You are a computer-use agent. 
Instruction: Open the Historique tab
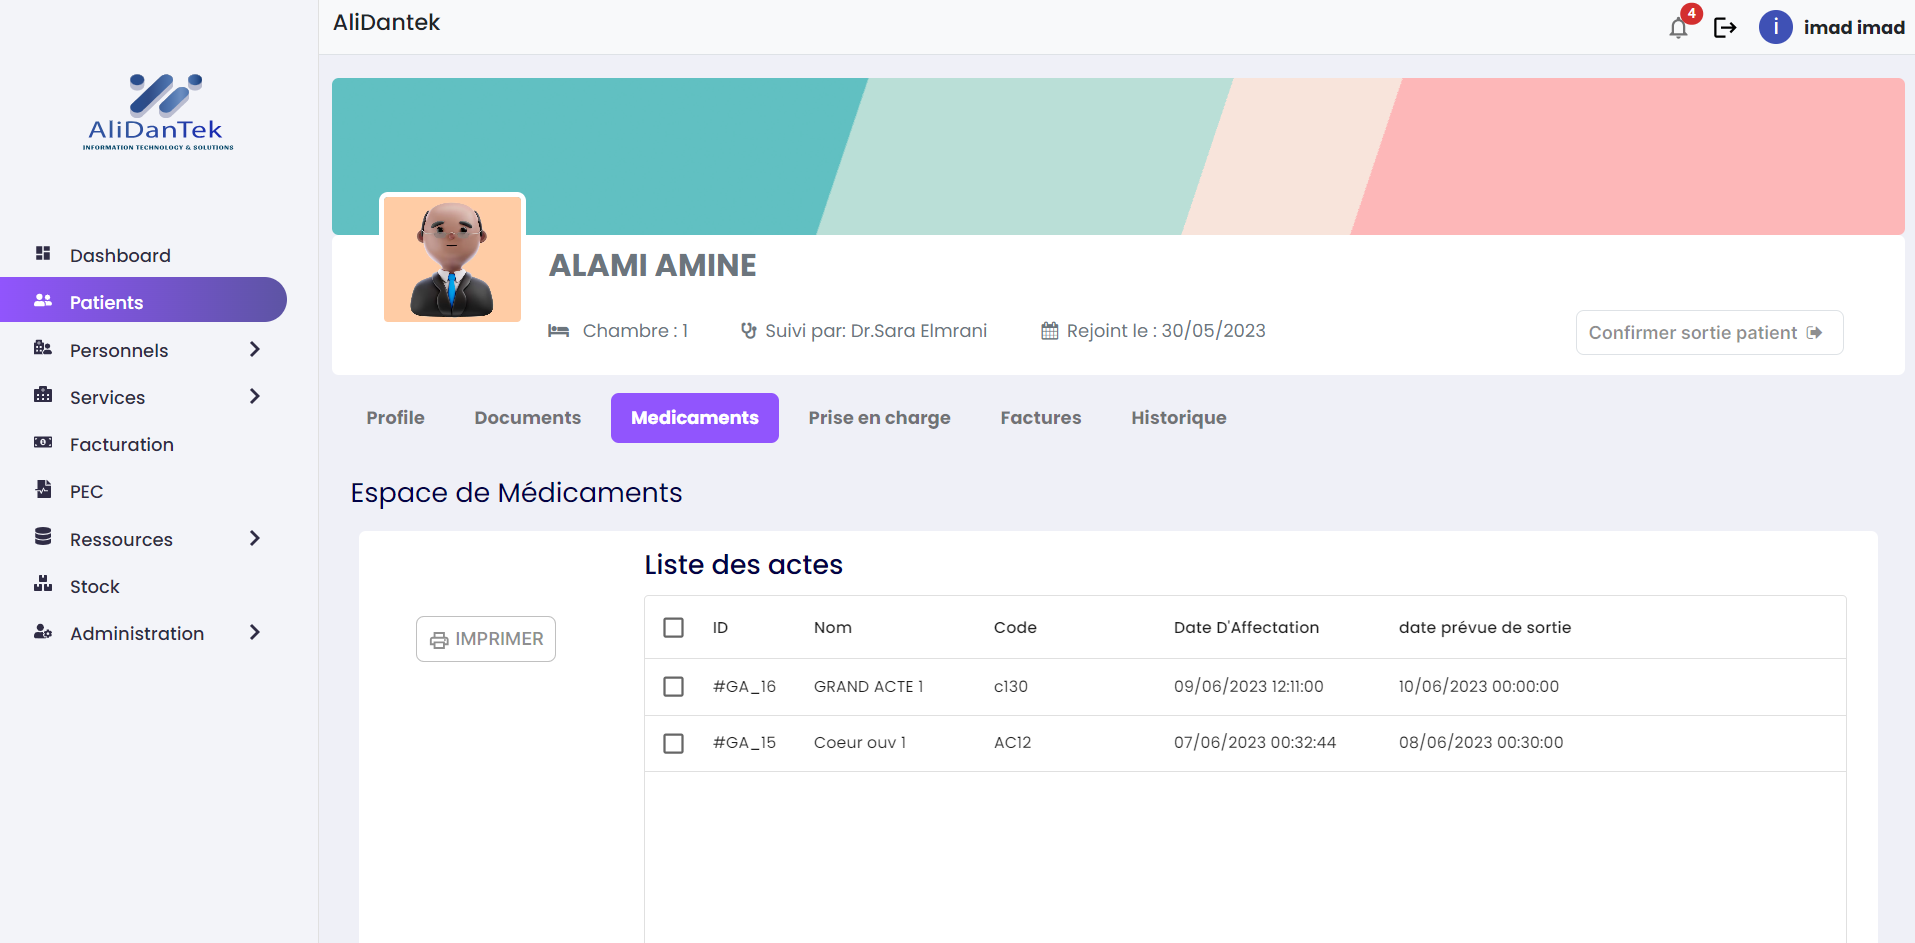click(1178, 418)
